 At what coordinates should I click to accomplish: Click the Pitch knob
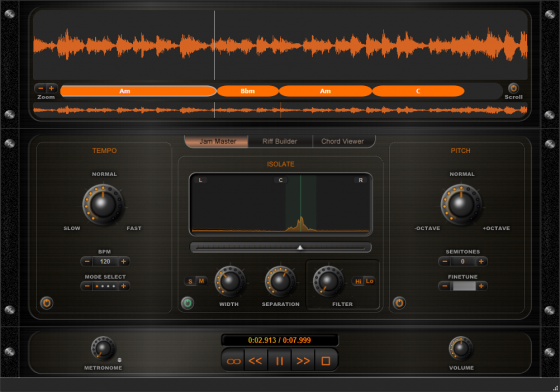(461, 204)
